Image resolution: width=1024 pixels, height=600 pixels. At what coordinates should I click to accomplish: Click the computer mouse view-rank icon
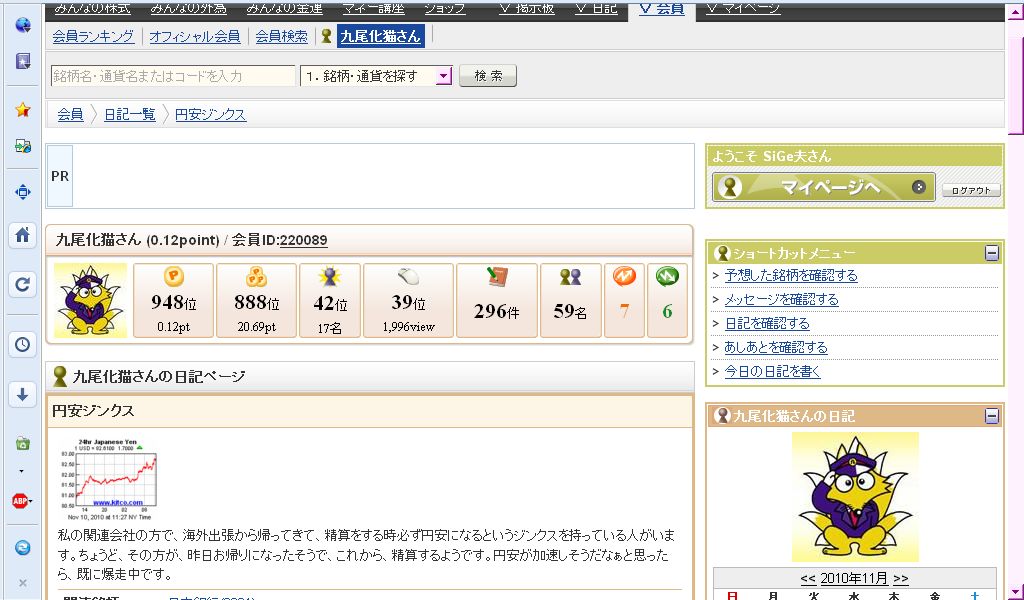[408, 278]
